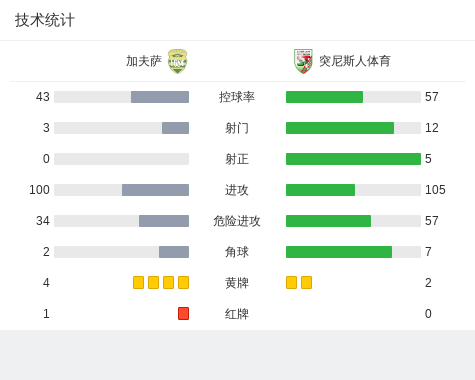Click the green 射正 bar showing 5
Image resolution: width=475 pixels, height=380 pixels.
coord(353,159)
